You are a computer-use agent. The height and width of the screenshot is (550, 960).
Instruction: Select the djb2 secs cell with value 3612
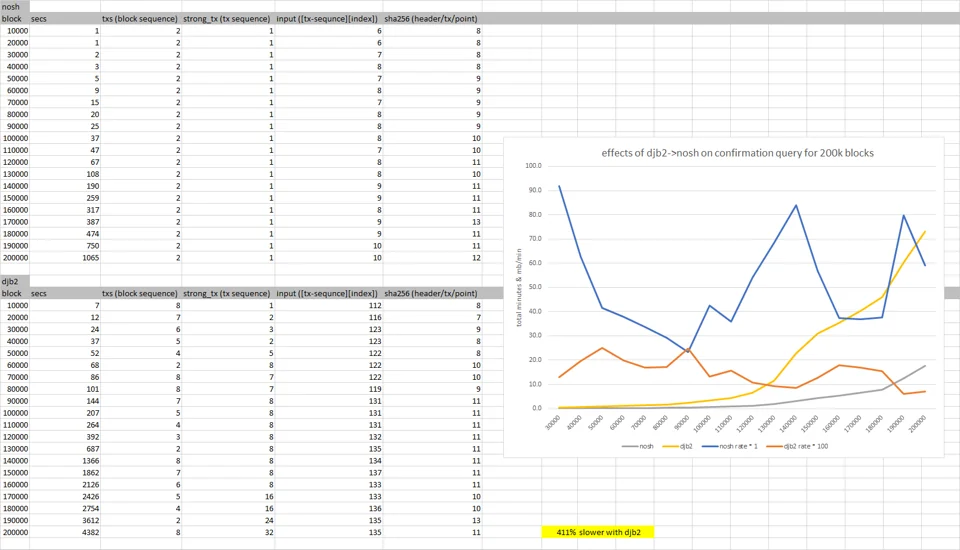coord(65,521)
